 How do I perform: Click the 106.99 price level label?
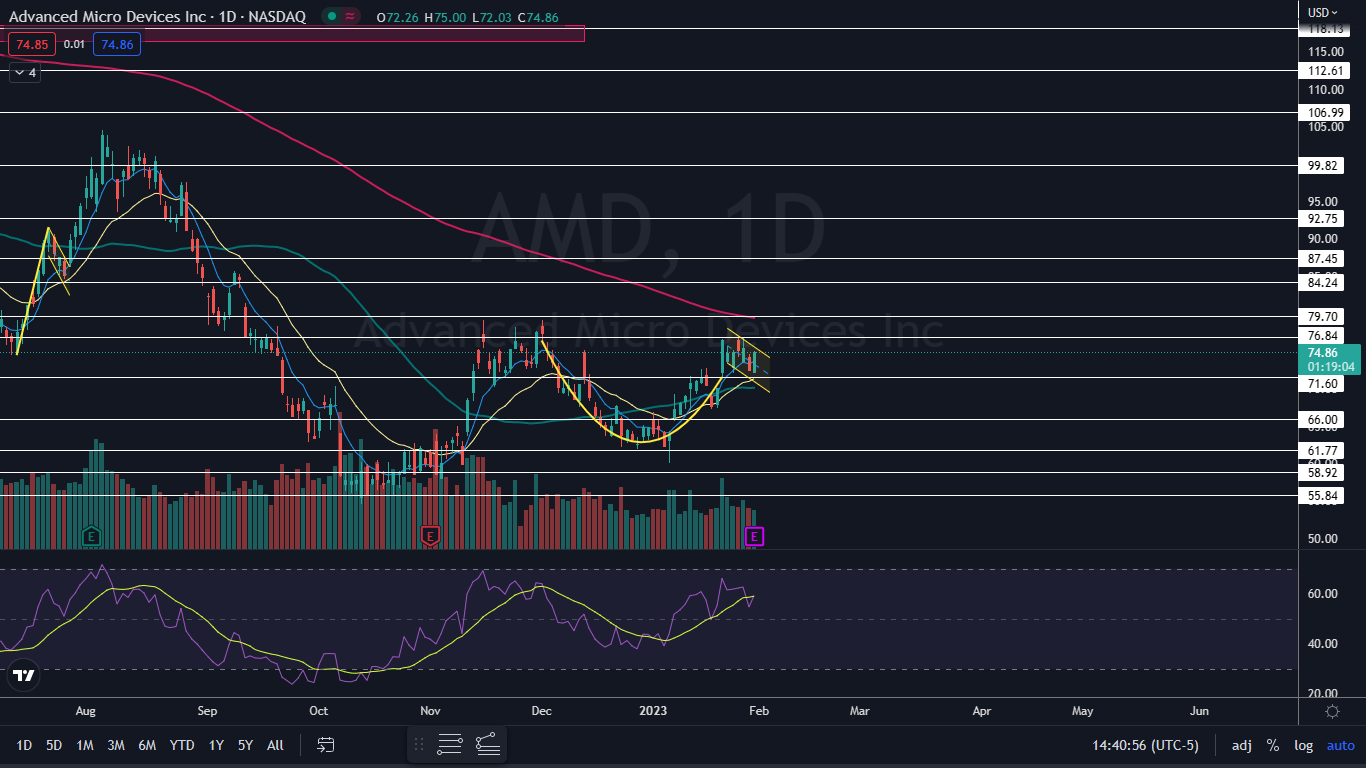coord(1324,113)
